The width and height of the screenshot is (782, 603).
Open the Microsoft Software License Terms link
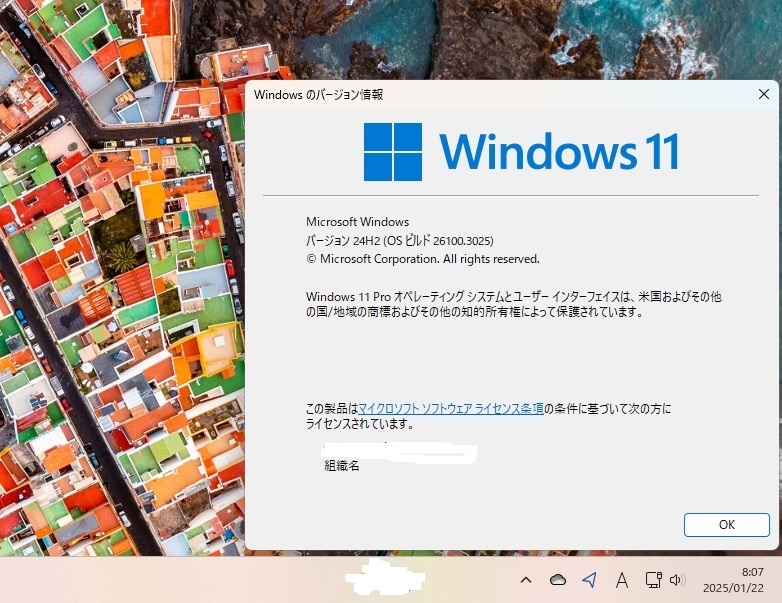click(x=451, y=409)
